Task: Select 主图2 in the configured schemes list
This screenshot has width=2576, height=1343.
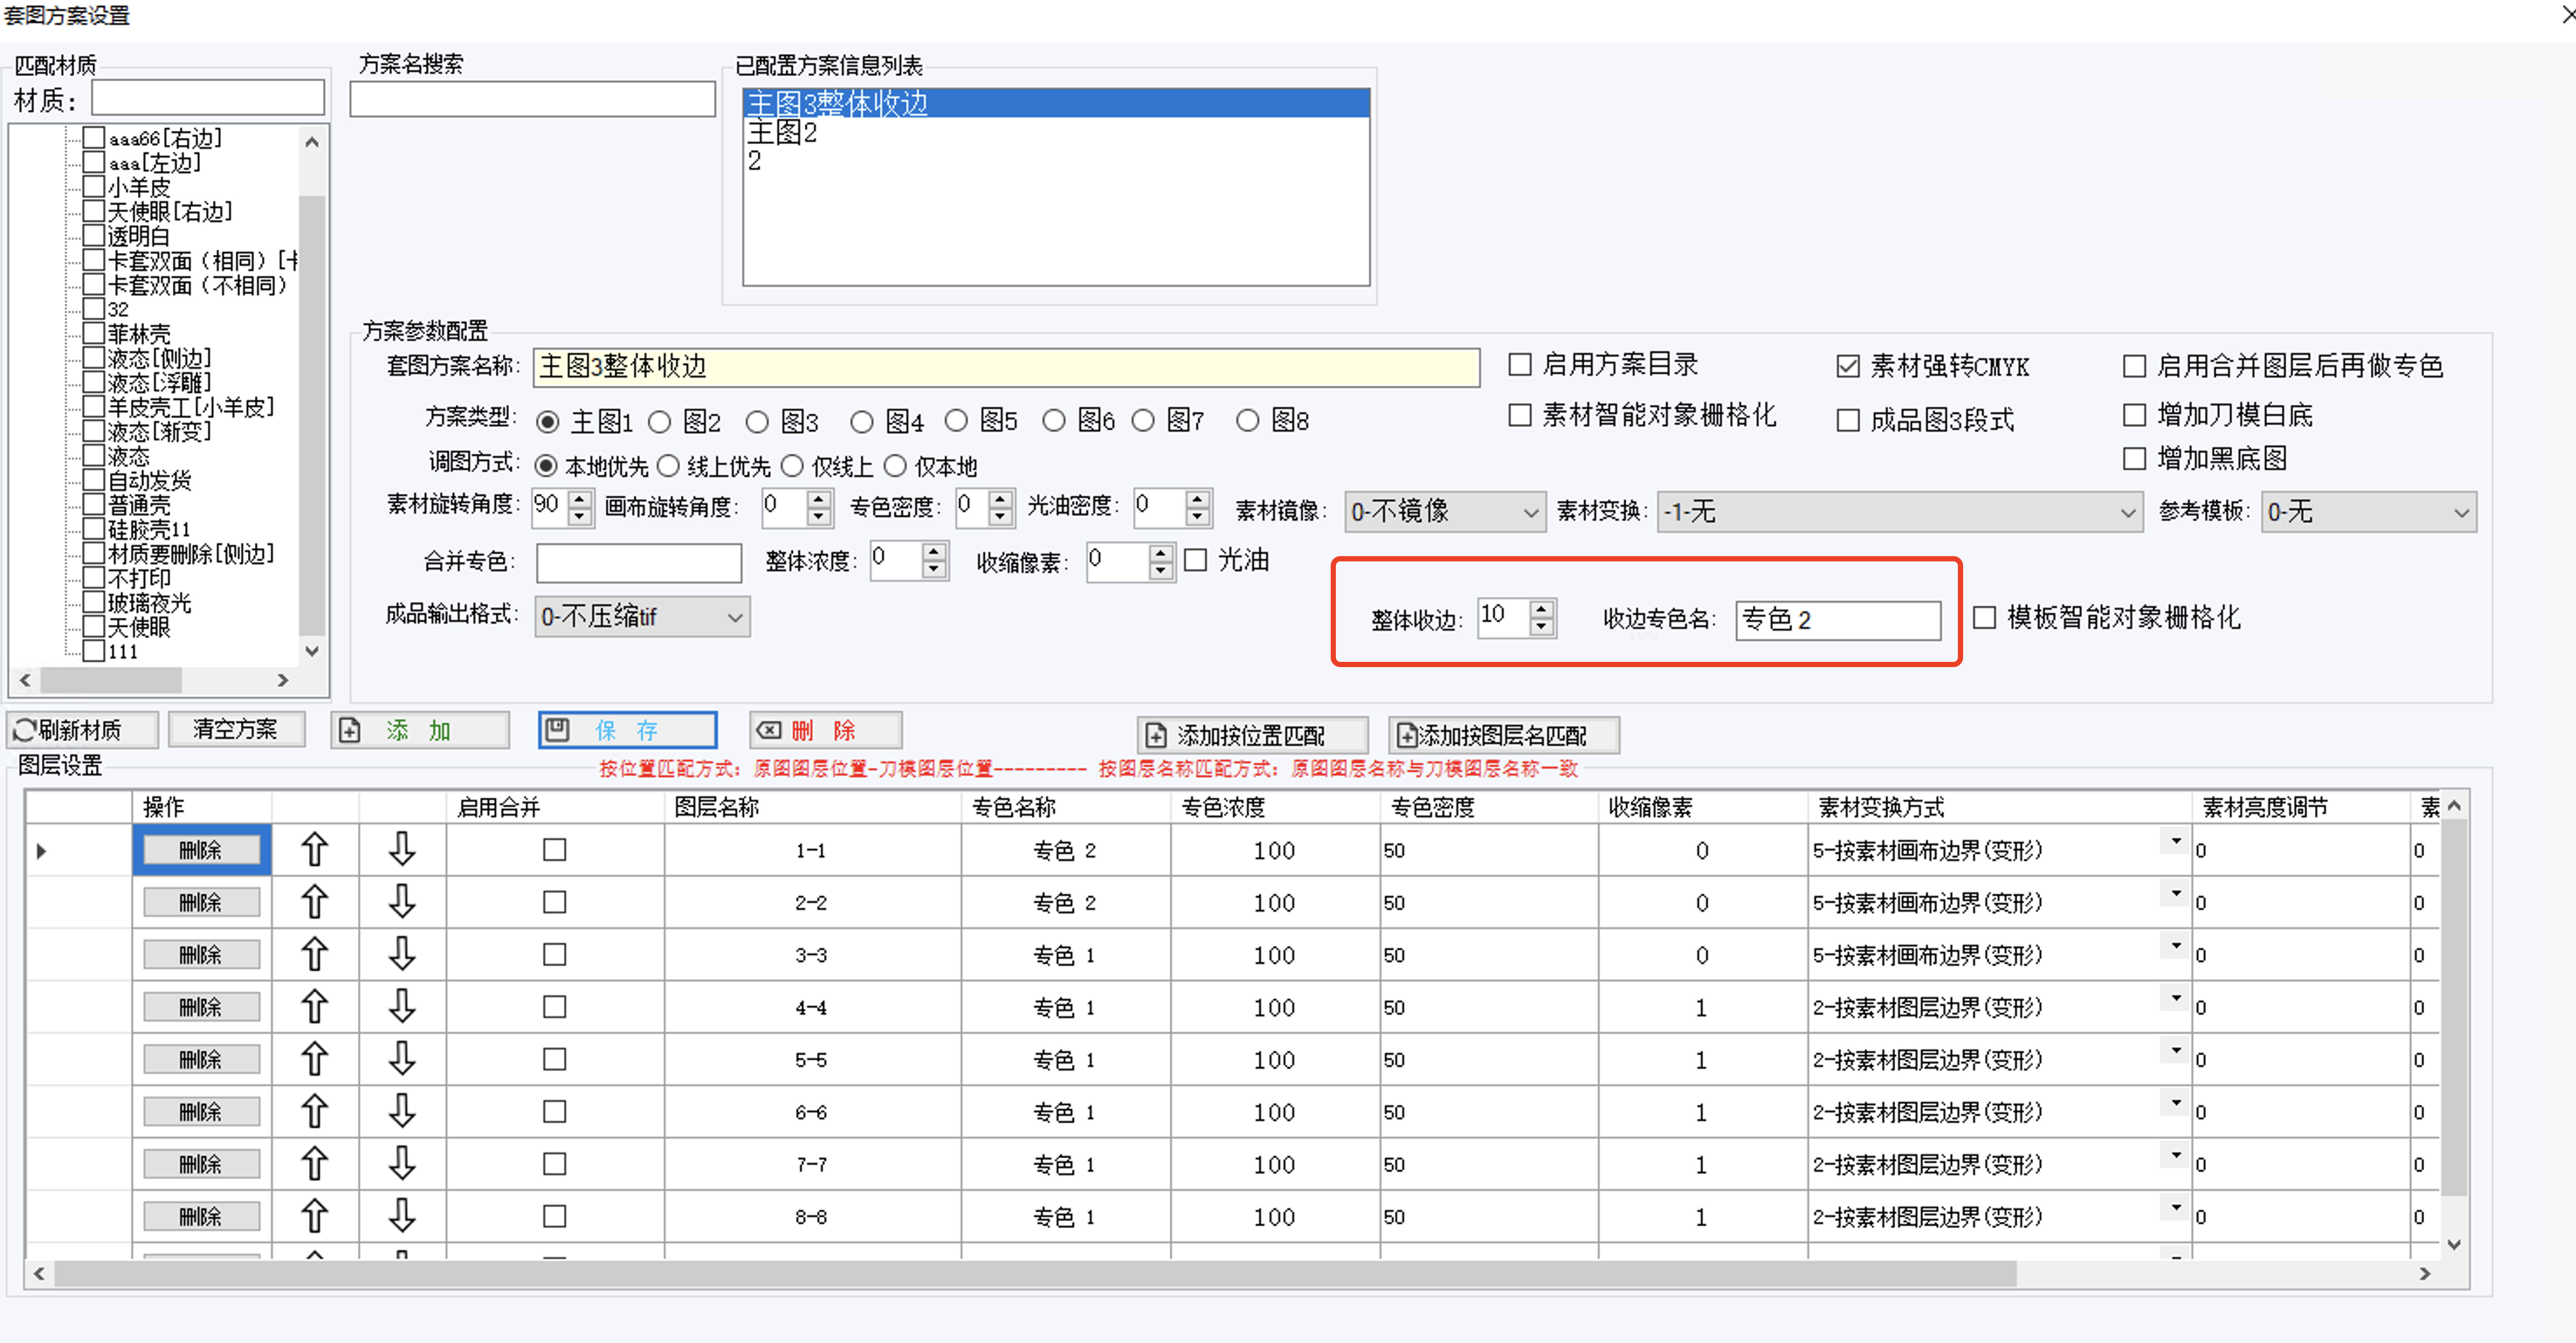Action: click(783, 132)
